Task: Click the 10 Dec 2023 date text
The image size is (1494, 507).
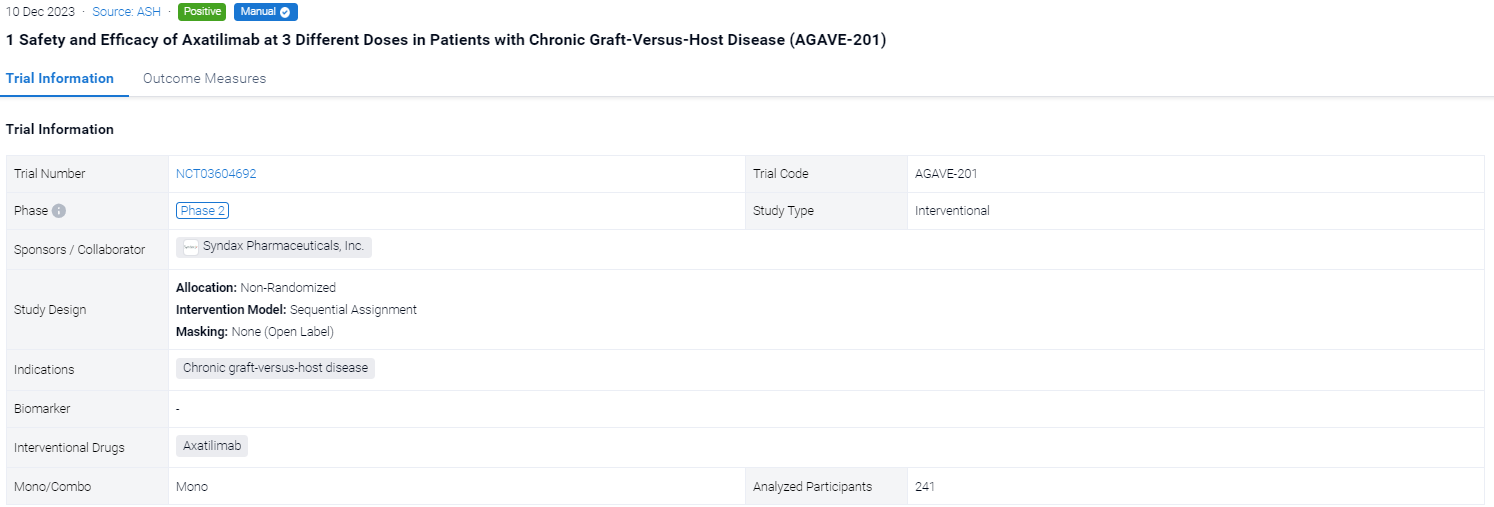Action: [x=40, y=12]
